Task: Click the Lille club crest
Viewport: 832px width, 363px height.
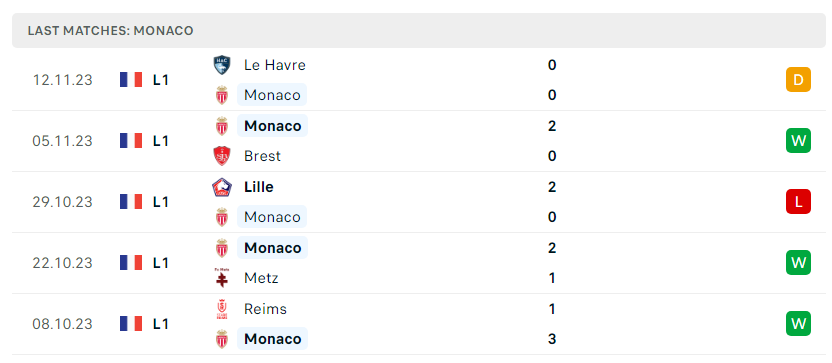Action: pos(222,187)
